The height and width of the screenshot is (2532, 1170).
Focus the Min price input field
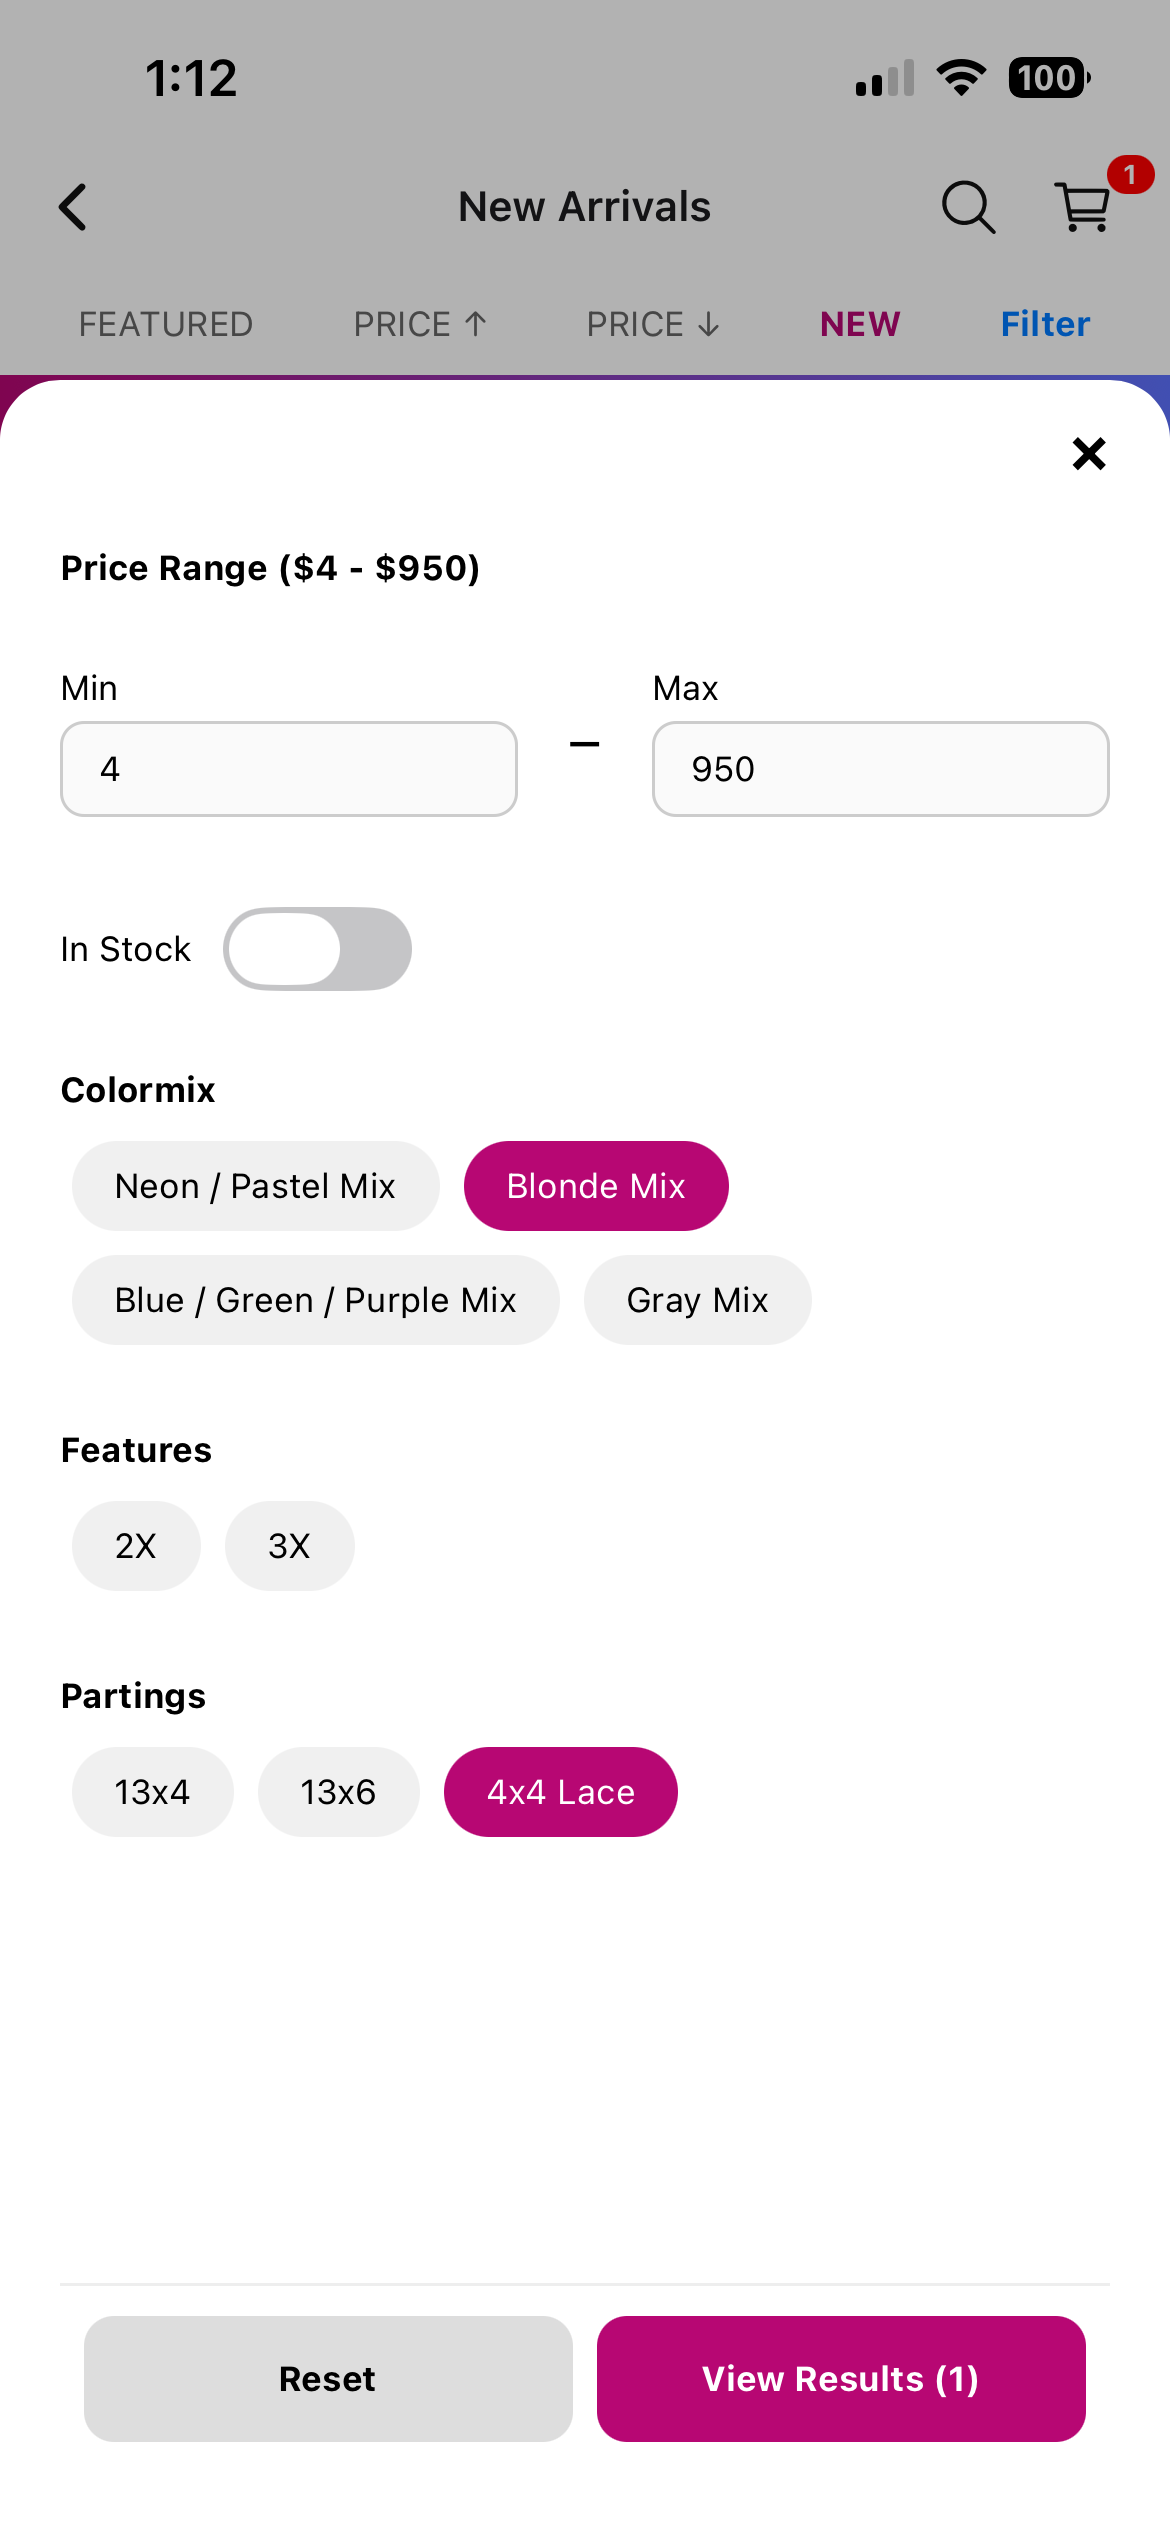[289, 769]
